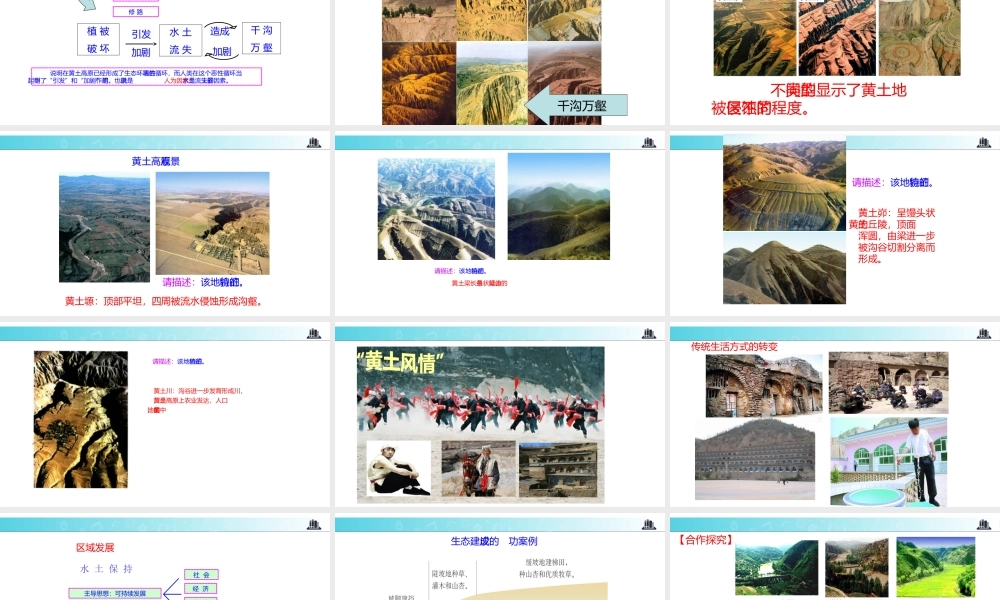
Task: Click the 千沟万壑 arrow callout label
Action: coord(582,106)
